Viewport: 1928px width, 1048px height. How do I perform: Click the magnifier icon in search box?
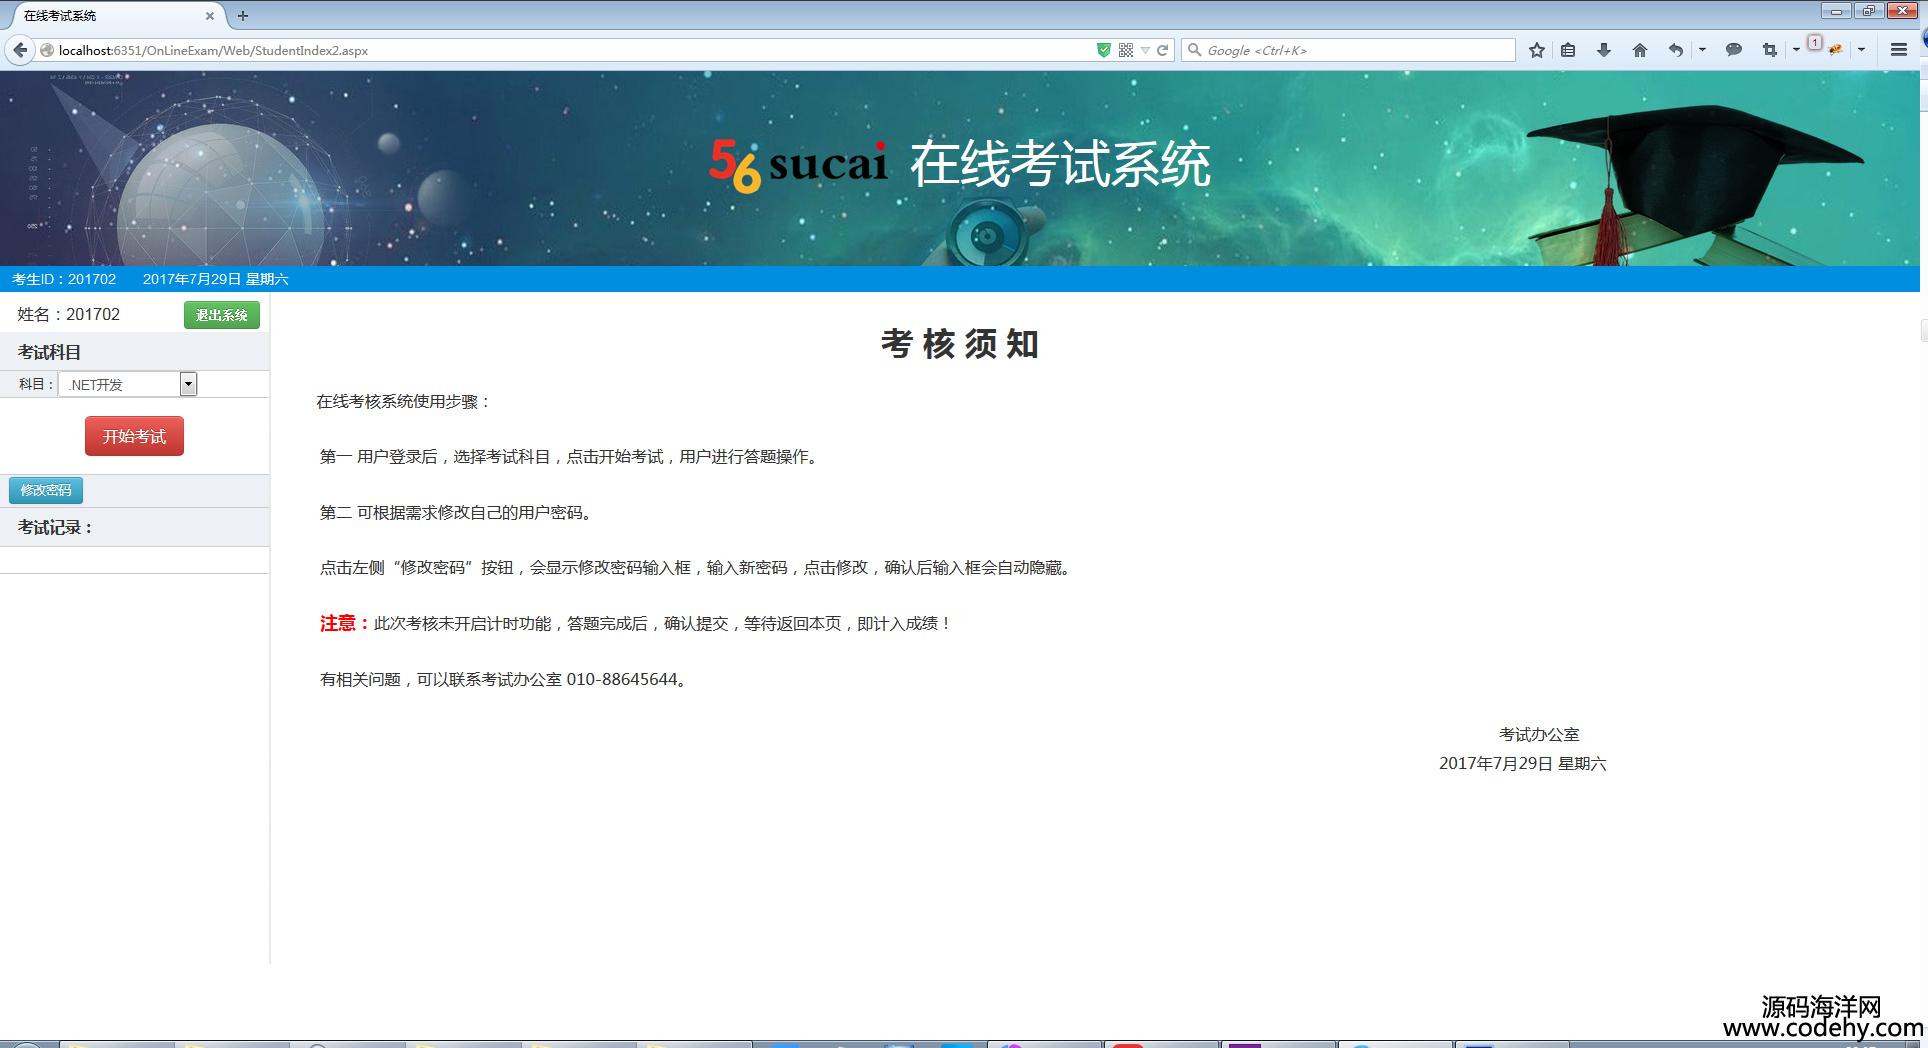click(1194, 50)
